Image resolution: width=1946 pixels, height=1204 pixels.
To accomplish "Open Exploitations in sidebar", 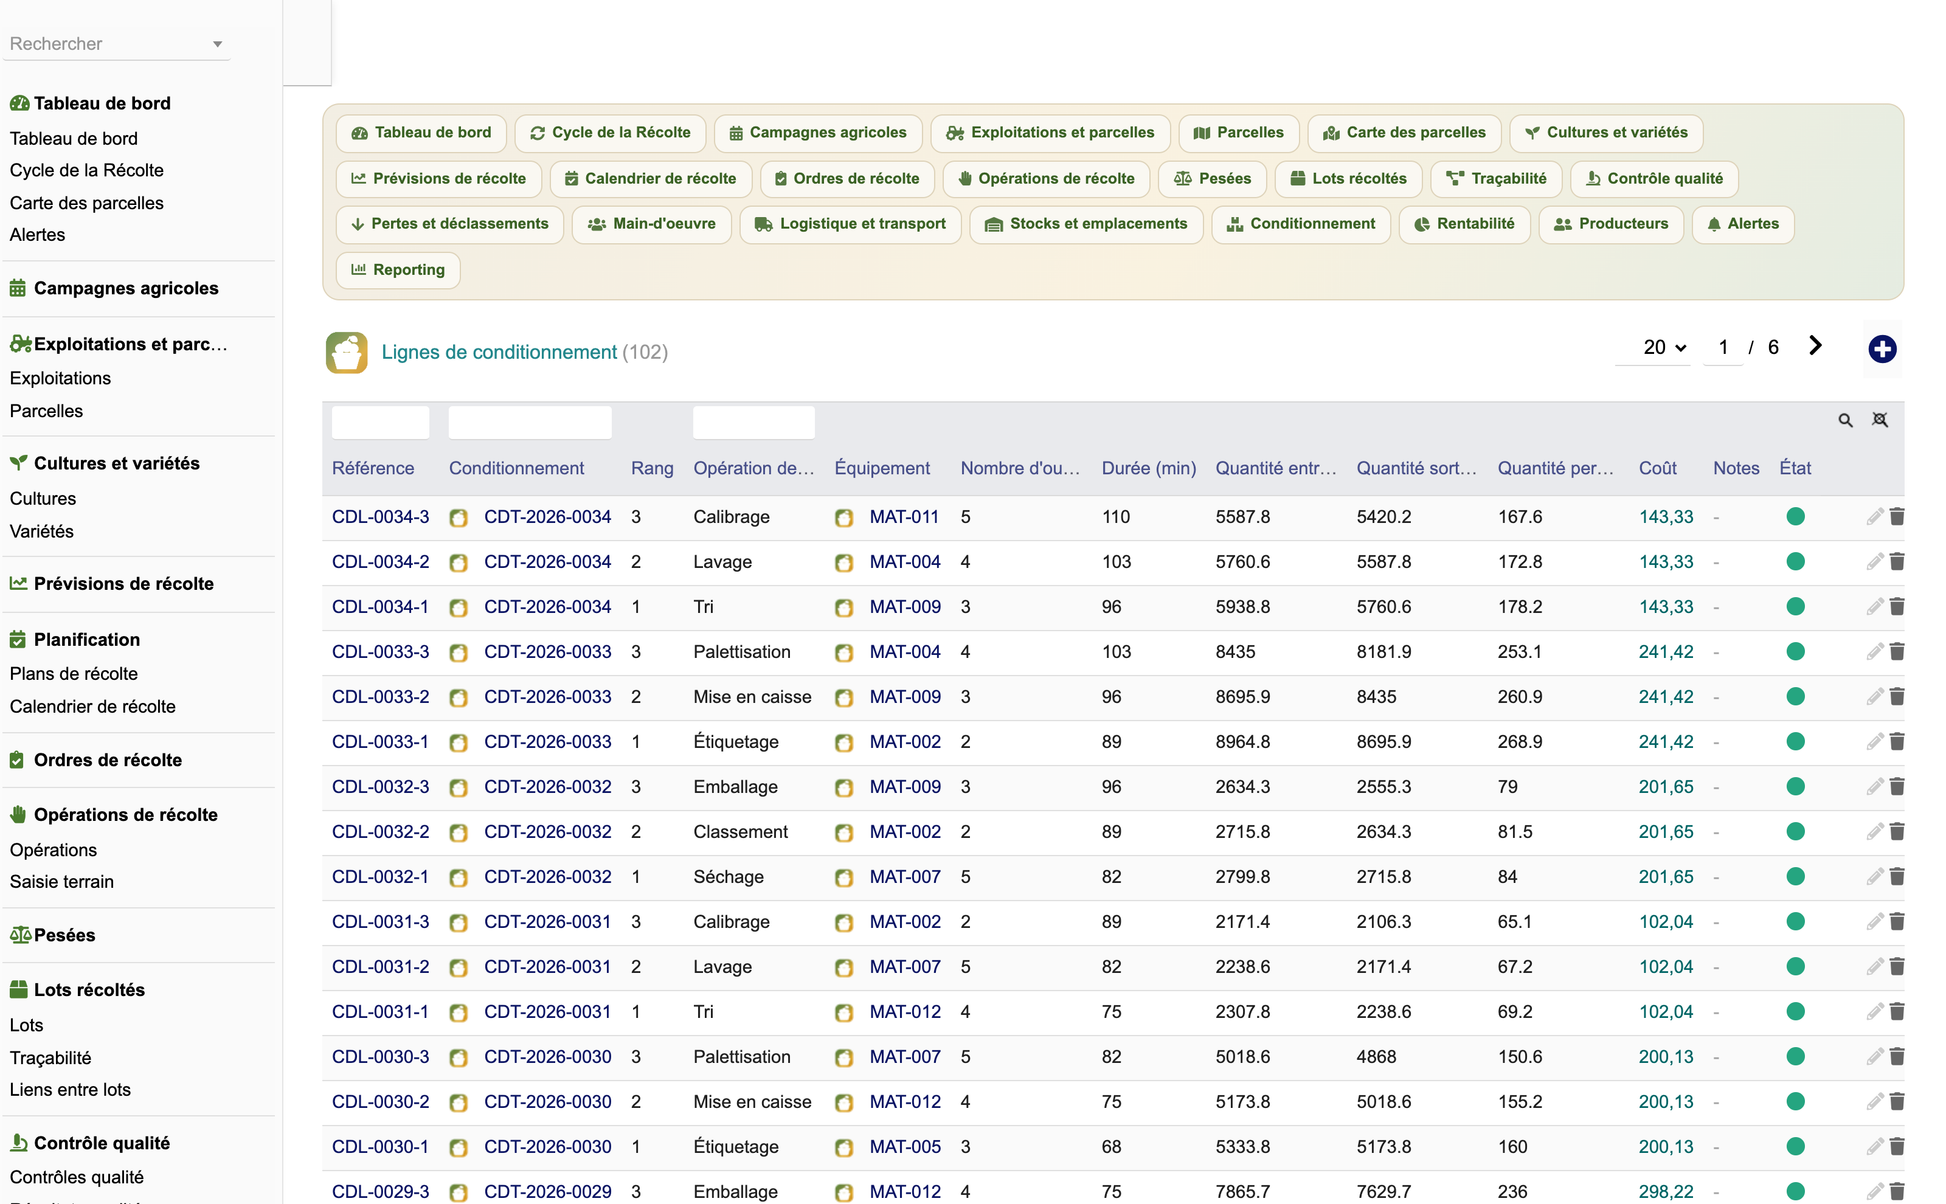I will (60, 378).
